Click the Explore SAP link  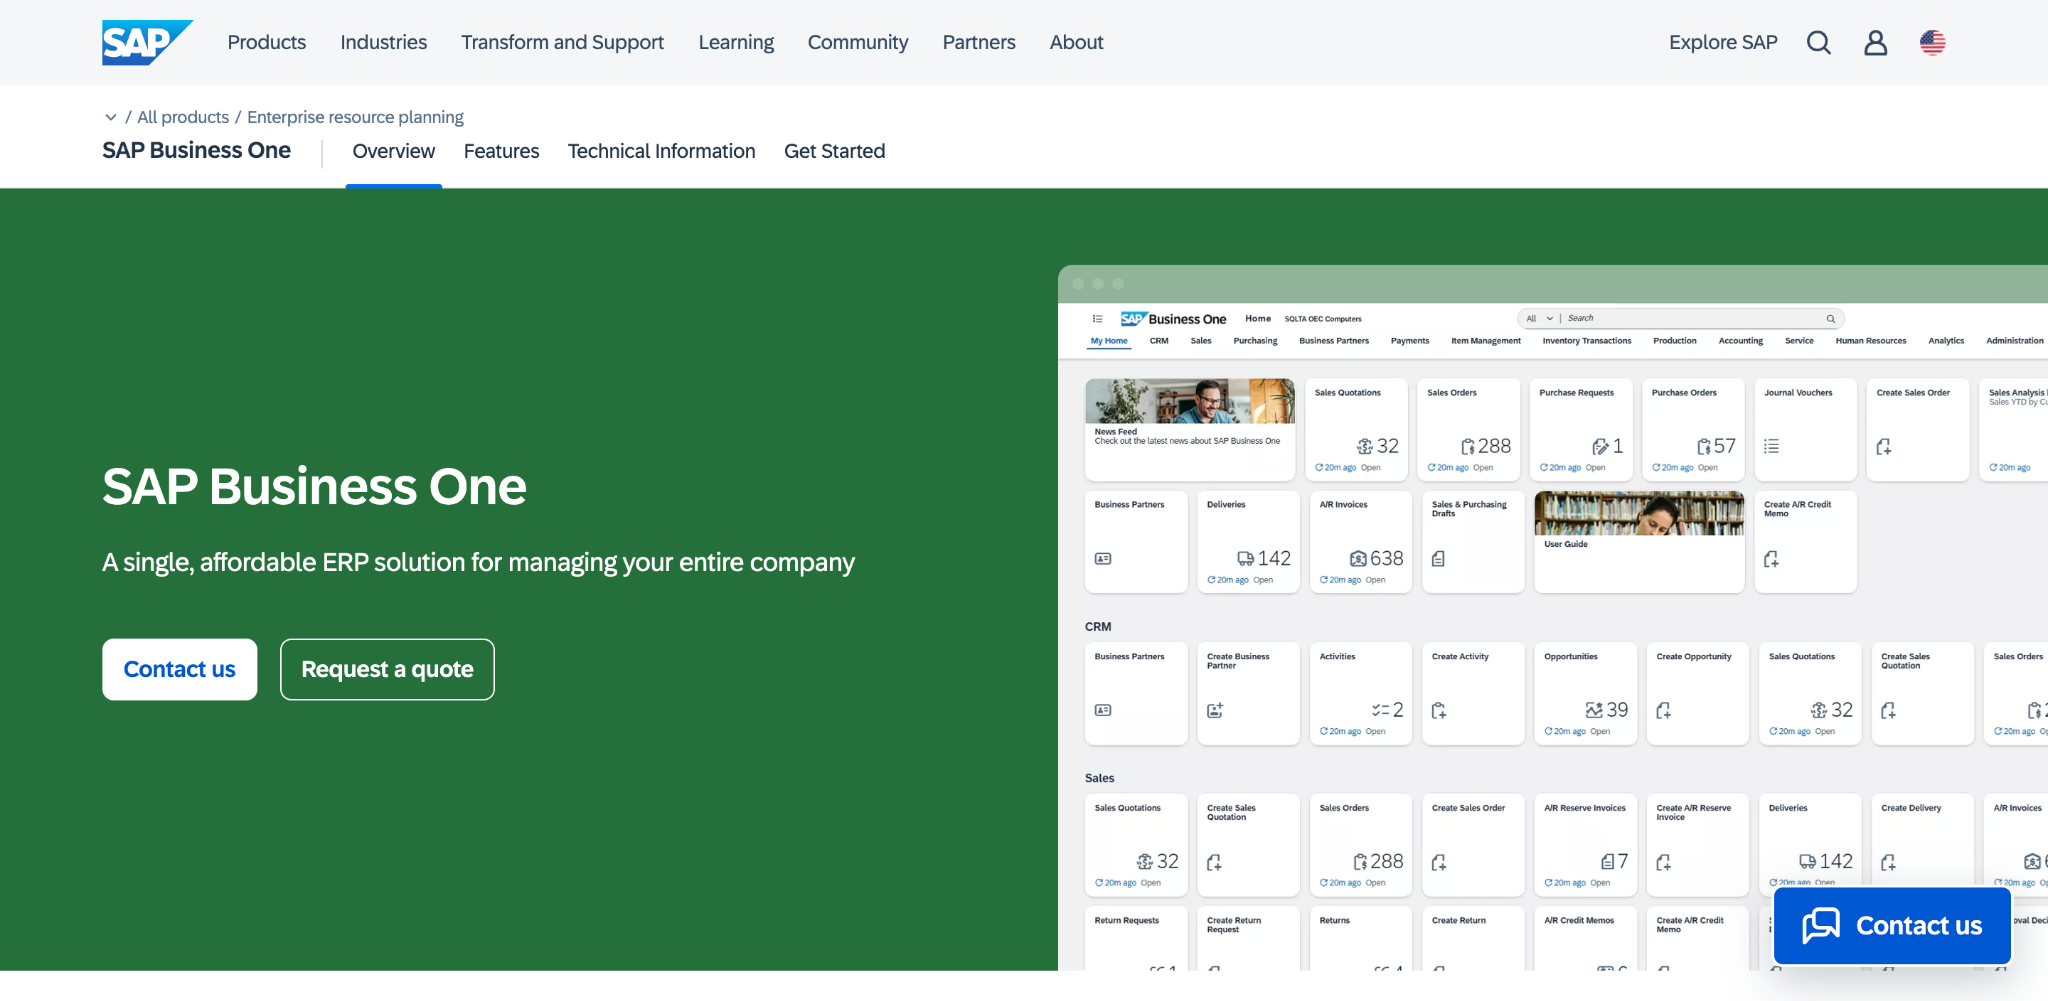point(1723,42)
